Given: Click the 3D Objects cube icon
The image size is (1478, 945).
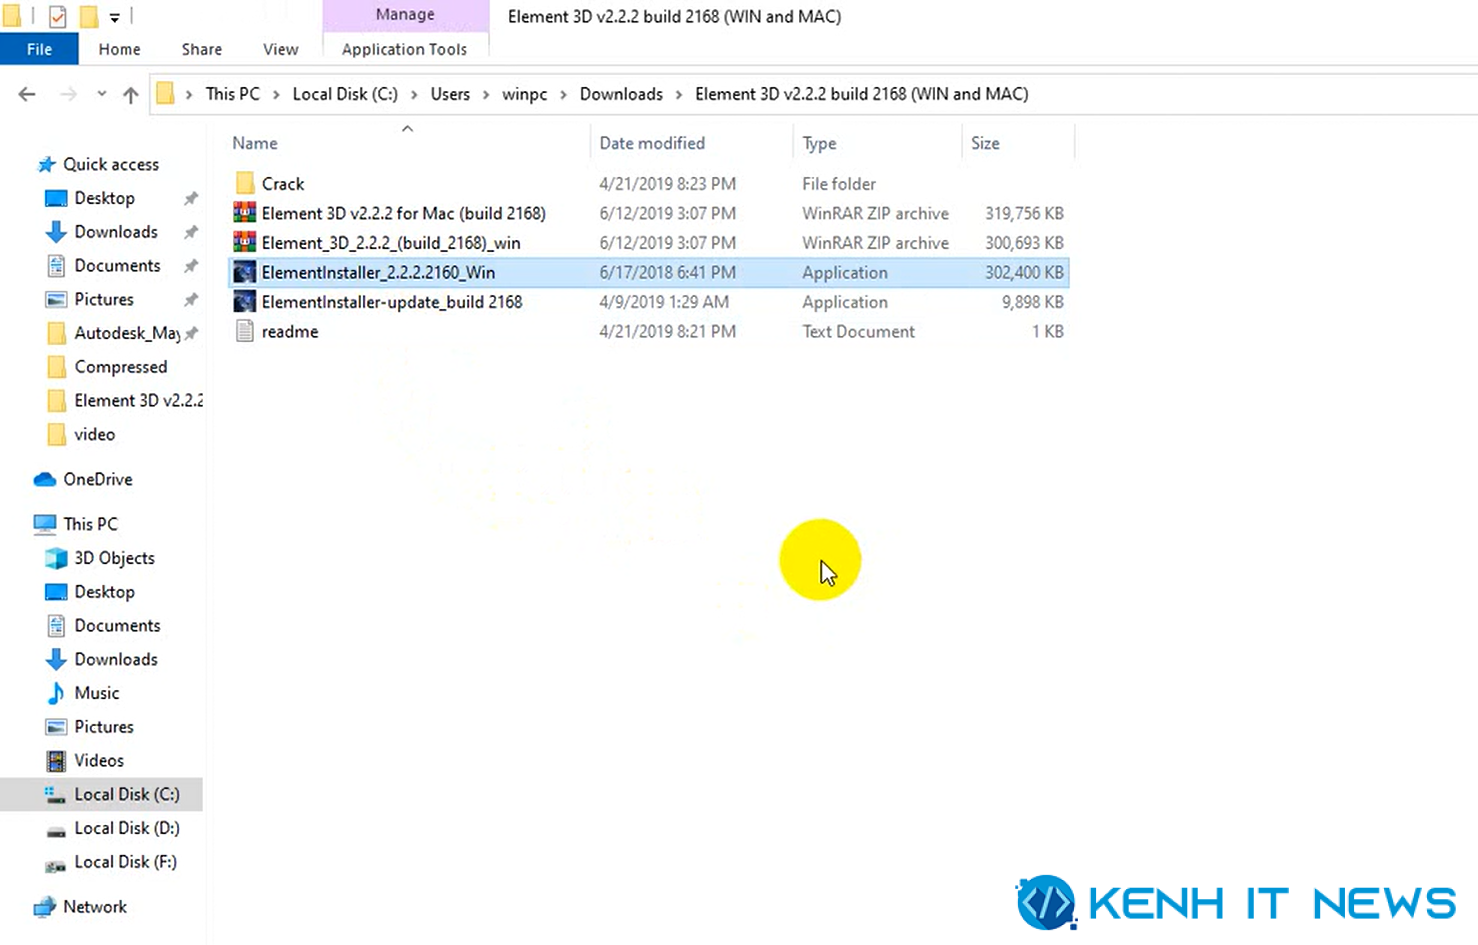Looking at the screenshot, I should click(57, 558).
